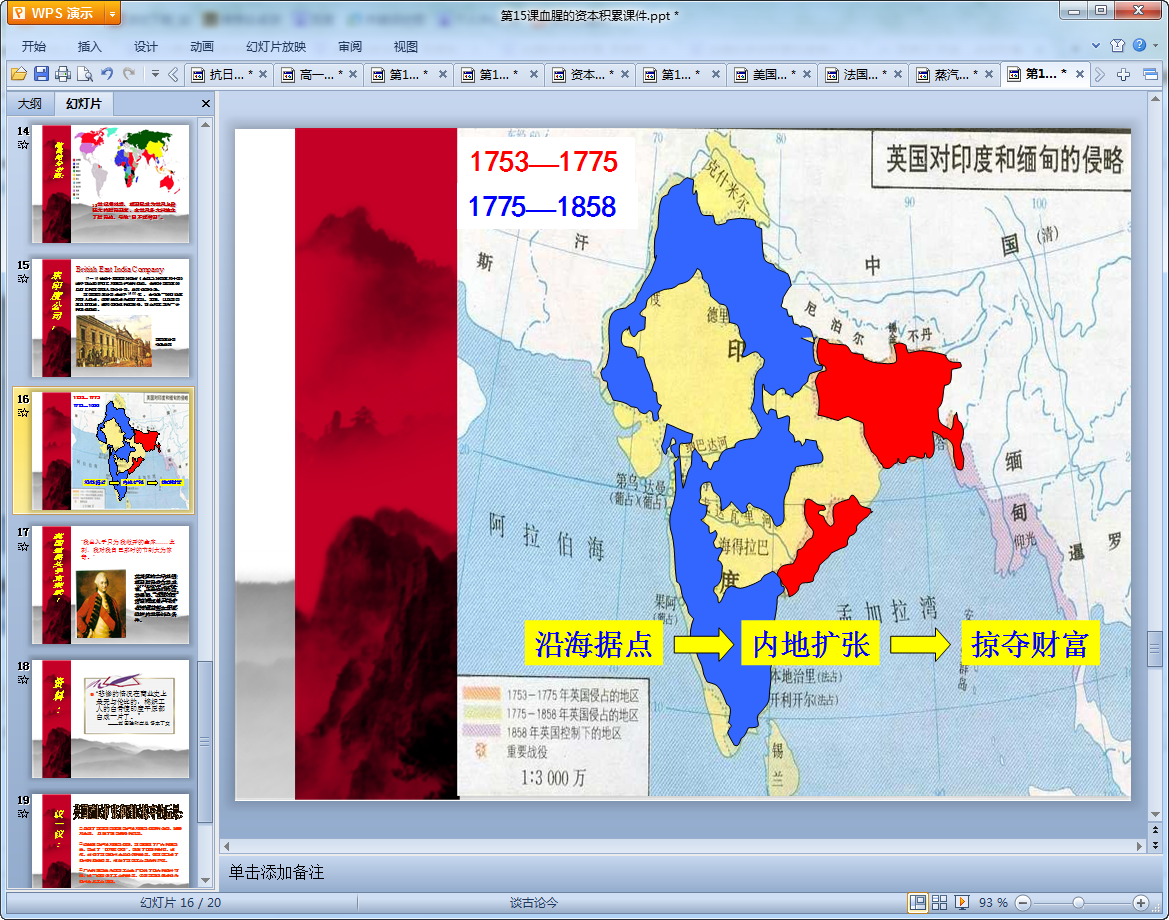Close the 法国 document tab
Viewport: 1169px width, 920px height.
point(898,74)
